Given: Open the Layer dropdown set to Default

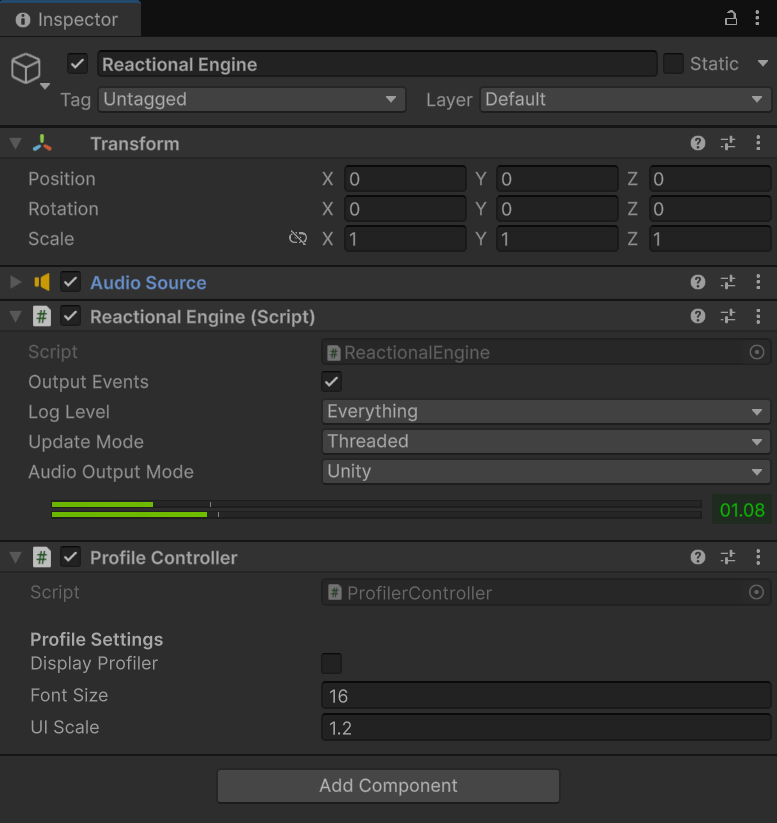Looking at the screenshot, I should [x=625, y=100].
